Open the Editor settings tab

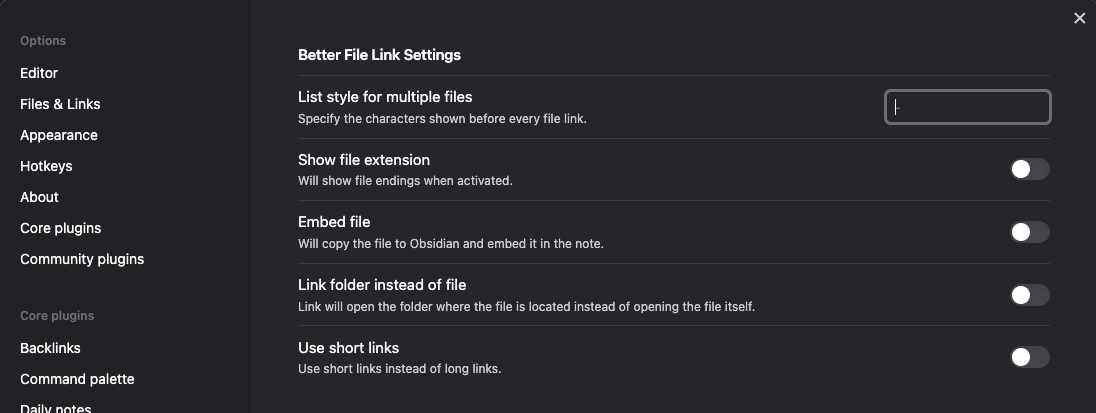39,73
